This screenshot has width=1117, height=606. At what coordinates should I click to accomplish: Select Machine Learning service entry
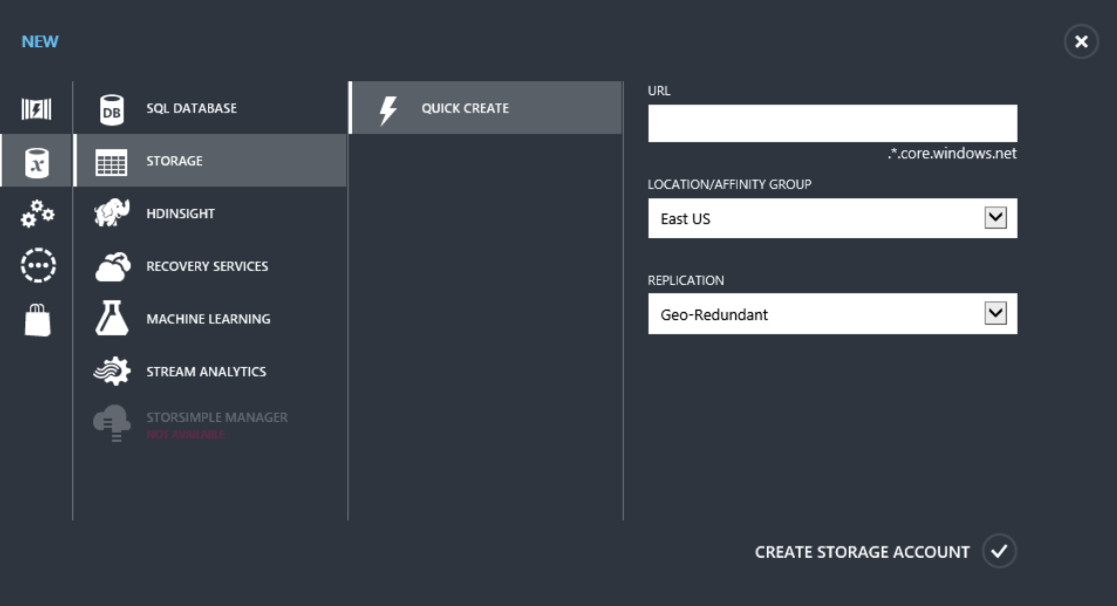[x=211, y=319]
